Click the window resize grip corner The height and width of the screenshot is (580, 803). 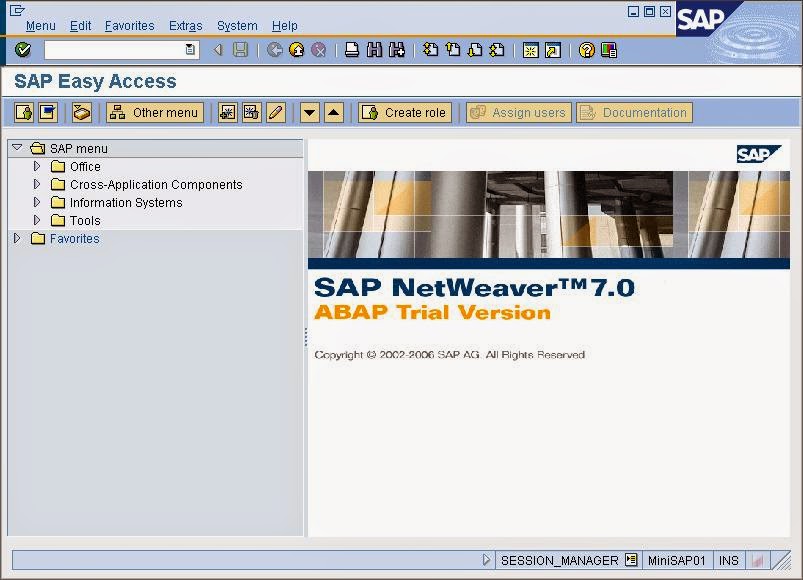pos(781,561)
